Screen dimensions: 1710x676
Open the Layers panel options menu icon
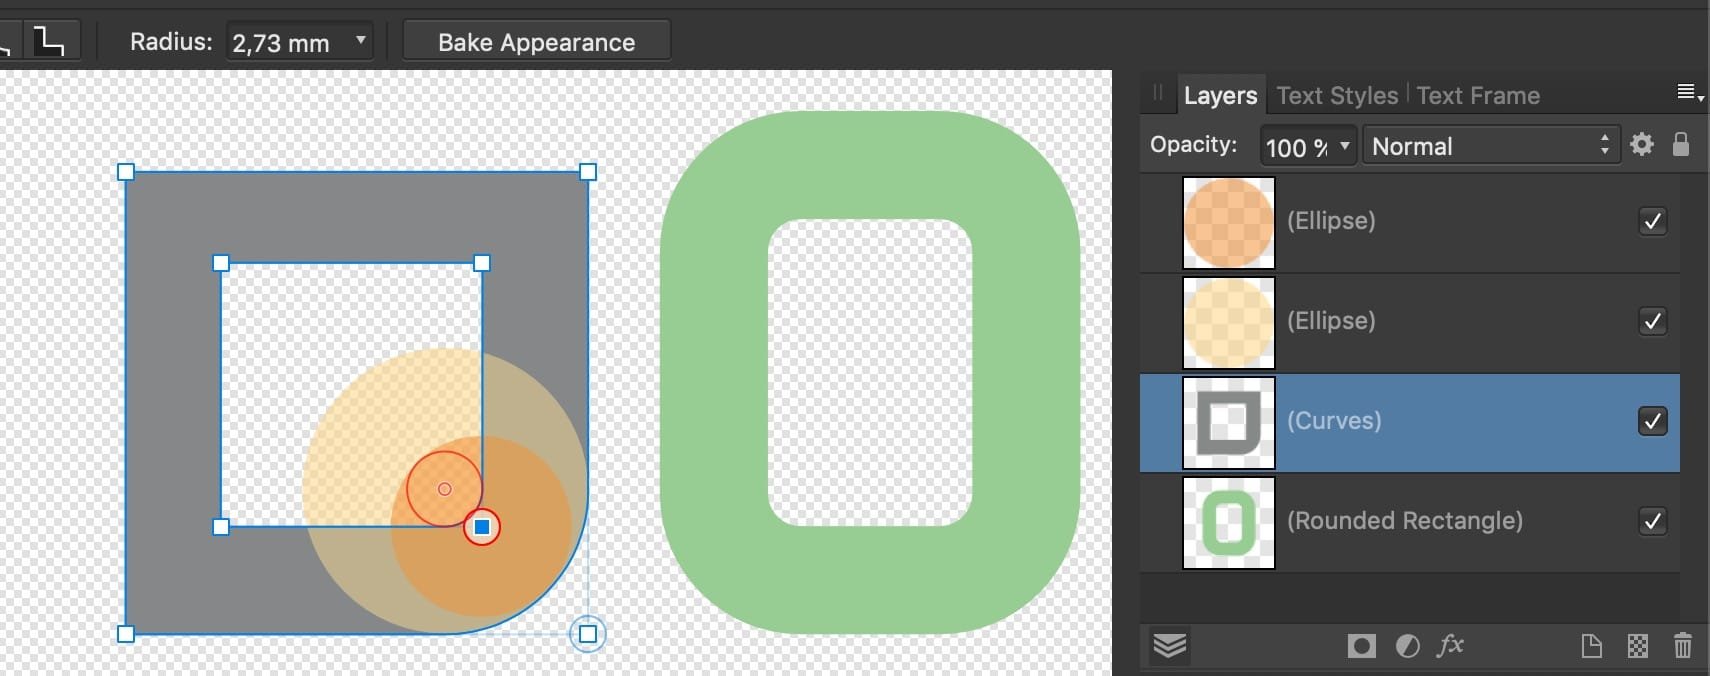click(x=1690, y=93)
